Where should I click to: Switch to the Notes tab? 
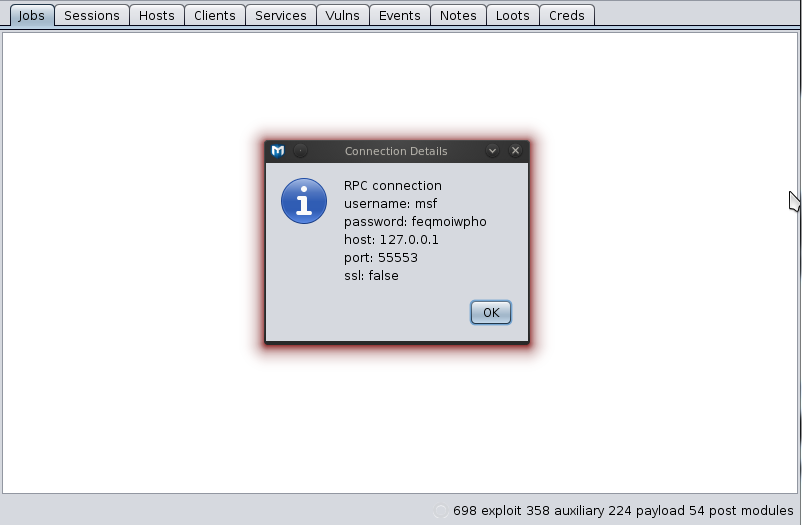[x=458, y=15]
